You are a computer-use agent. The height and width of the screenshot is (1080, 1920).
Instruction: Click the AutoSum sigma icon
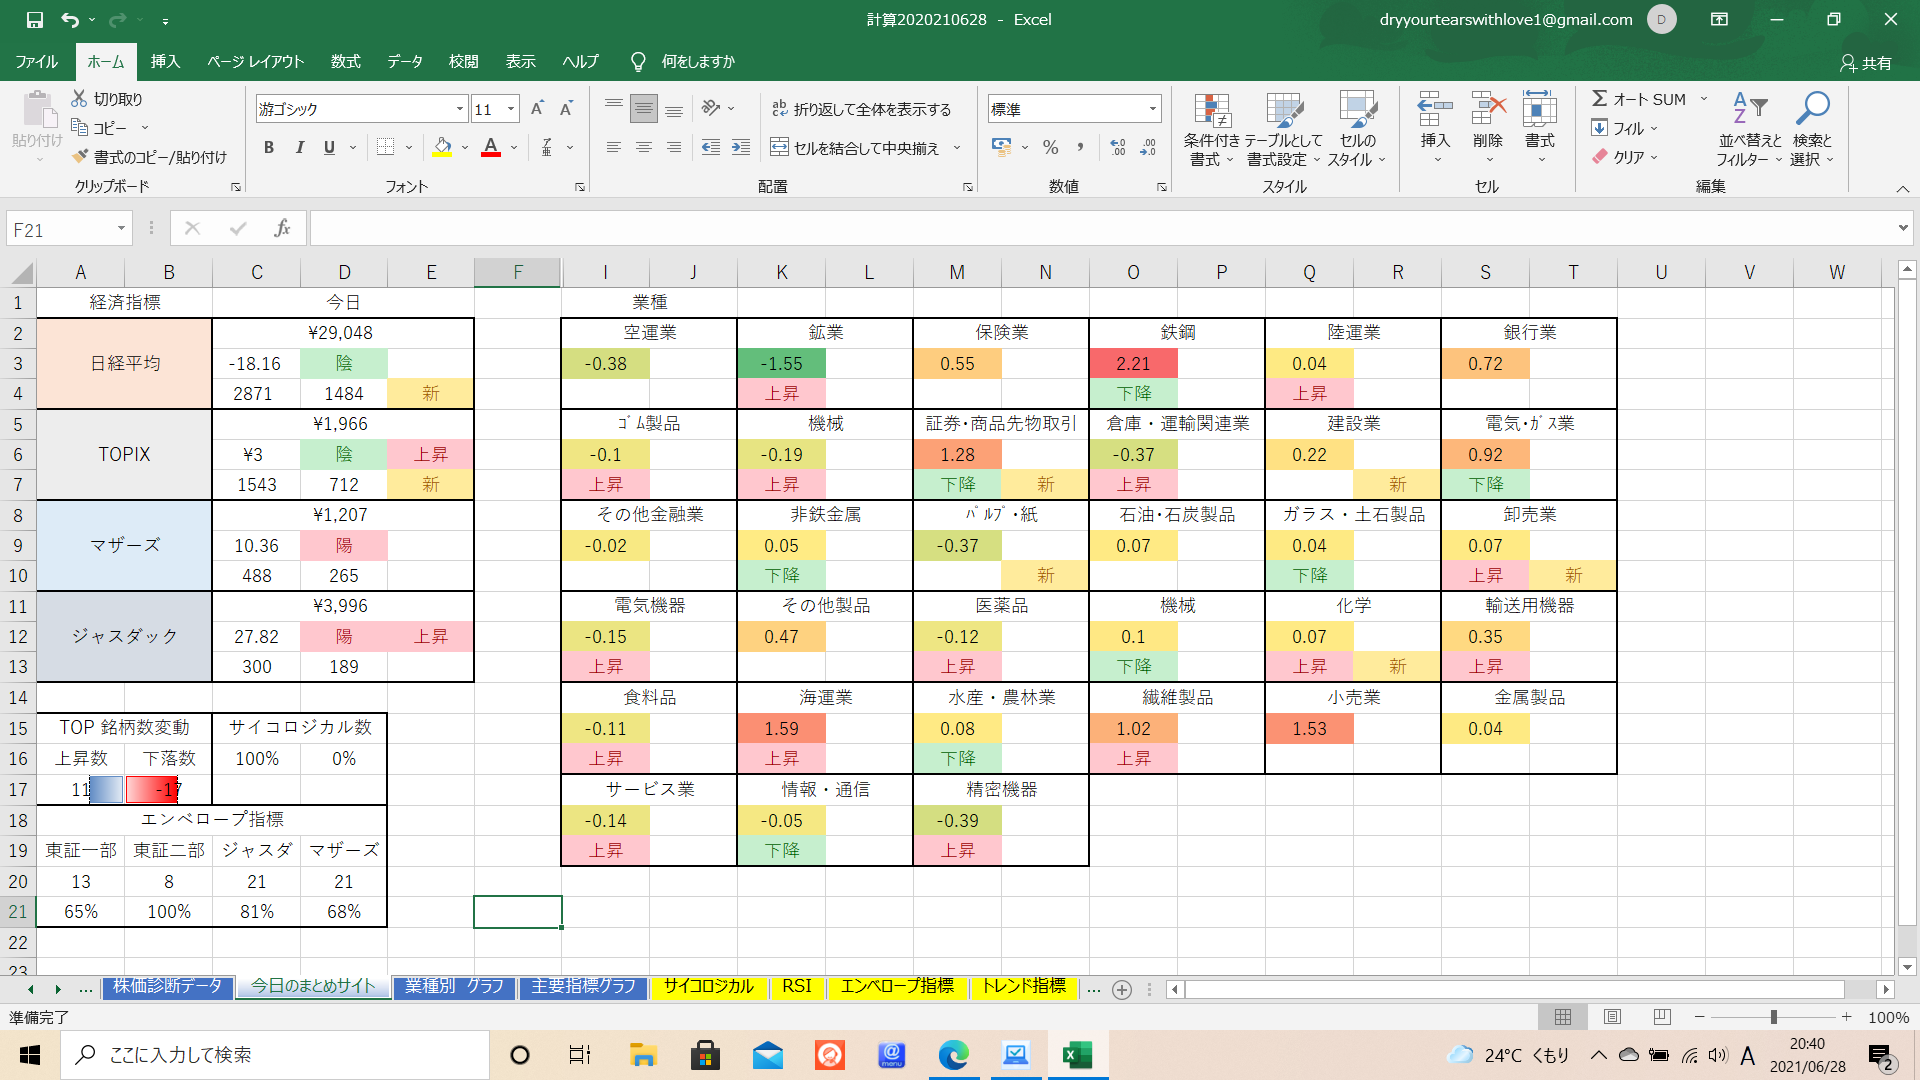(1599, 98)
